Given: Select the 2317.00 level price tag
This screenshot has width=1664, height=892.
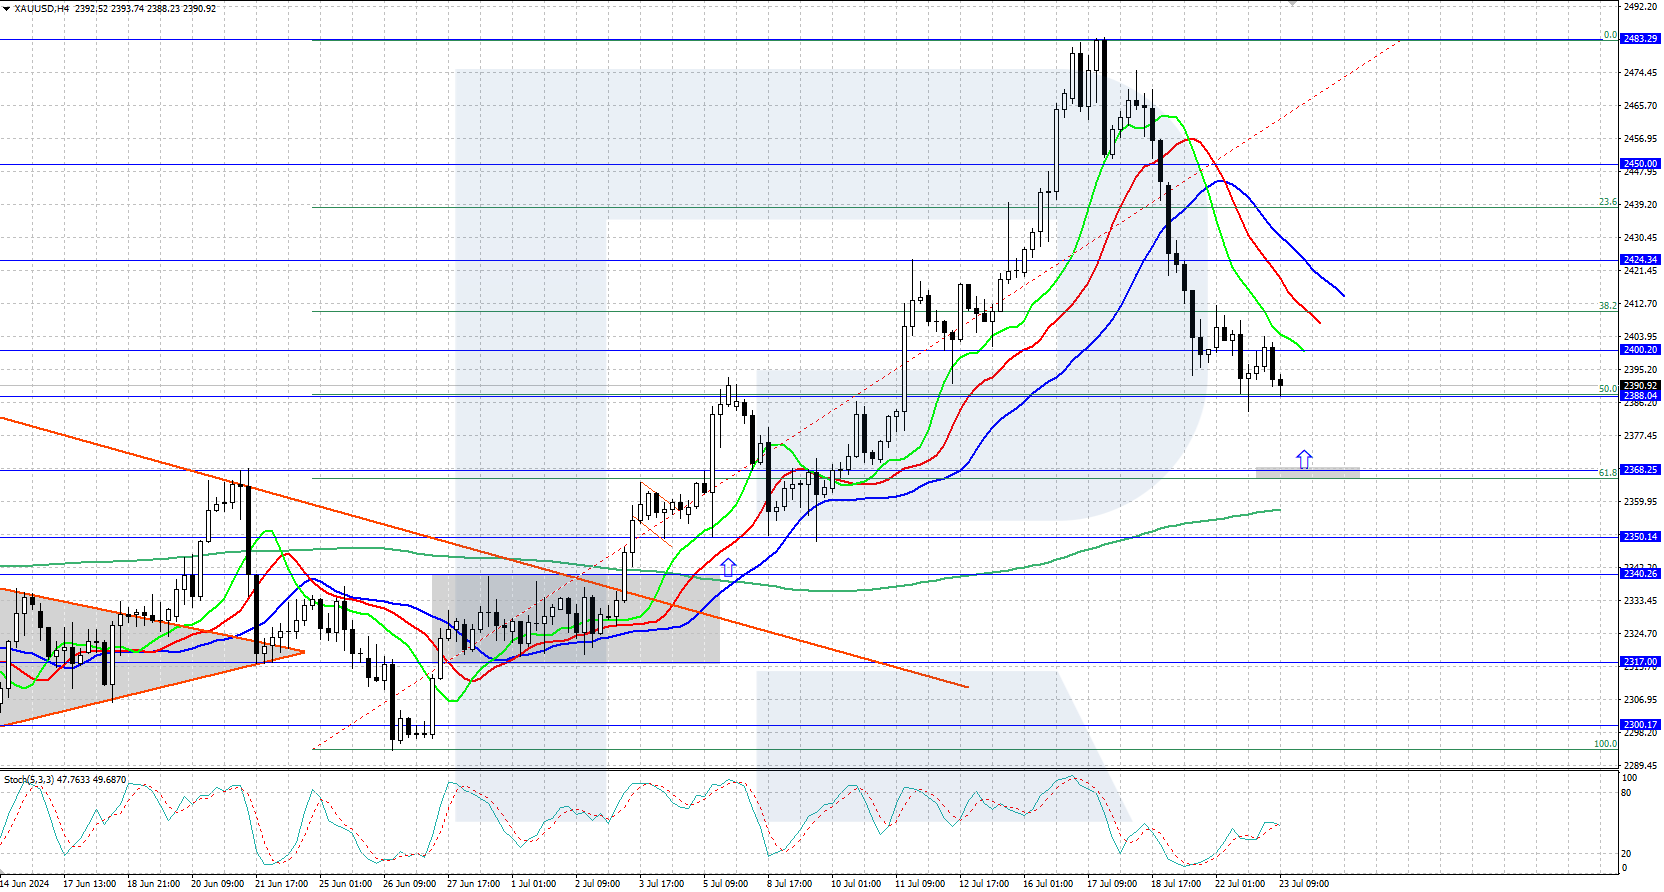Looking at the screenshot, I should 1640,662.
